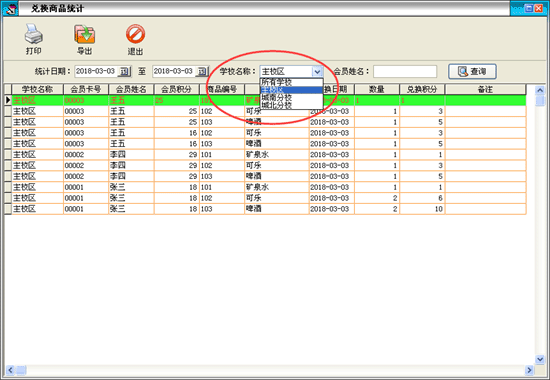Click the Query (查询) magnifier button

click(x=472, y=71)
